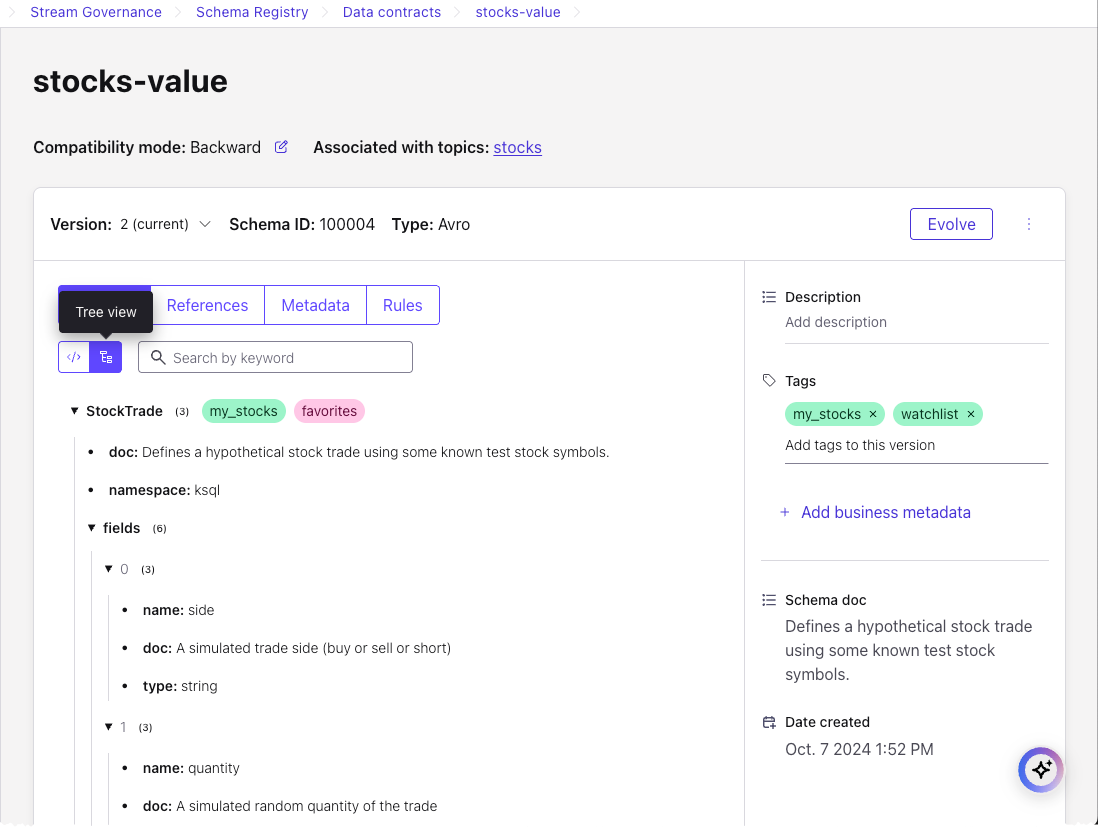Remove the watchlist tag via x
The image size is (1098, 827).
[970, 414]
